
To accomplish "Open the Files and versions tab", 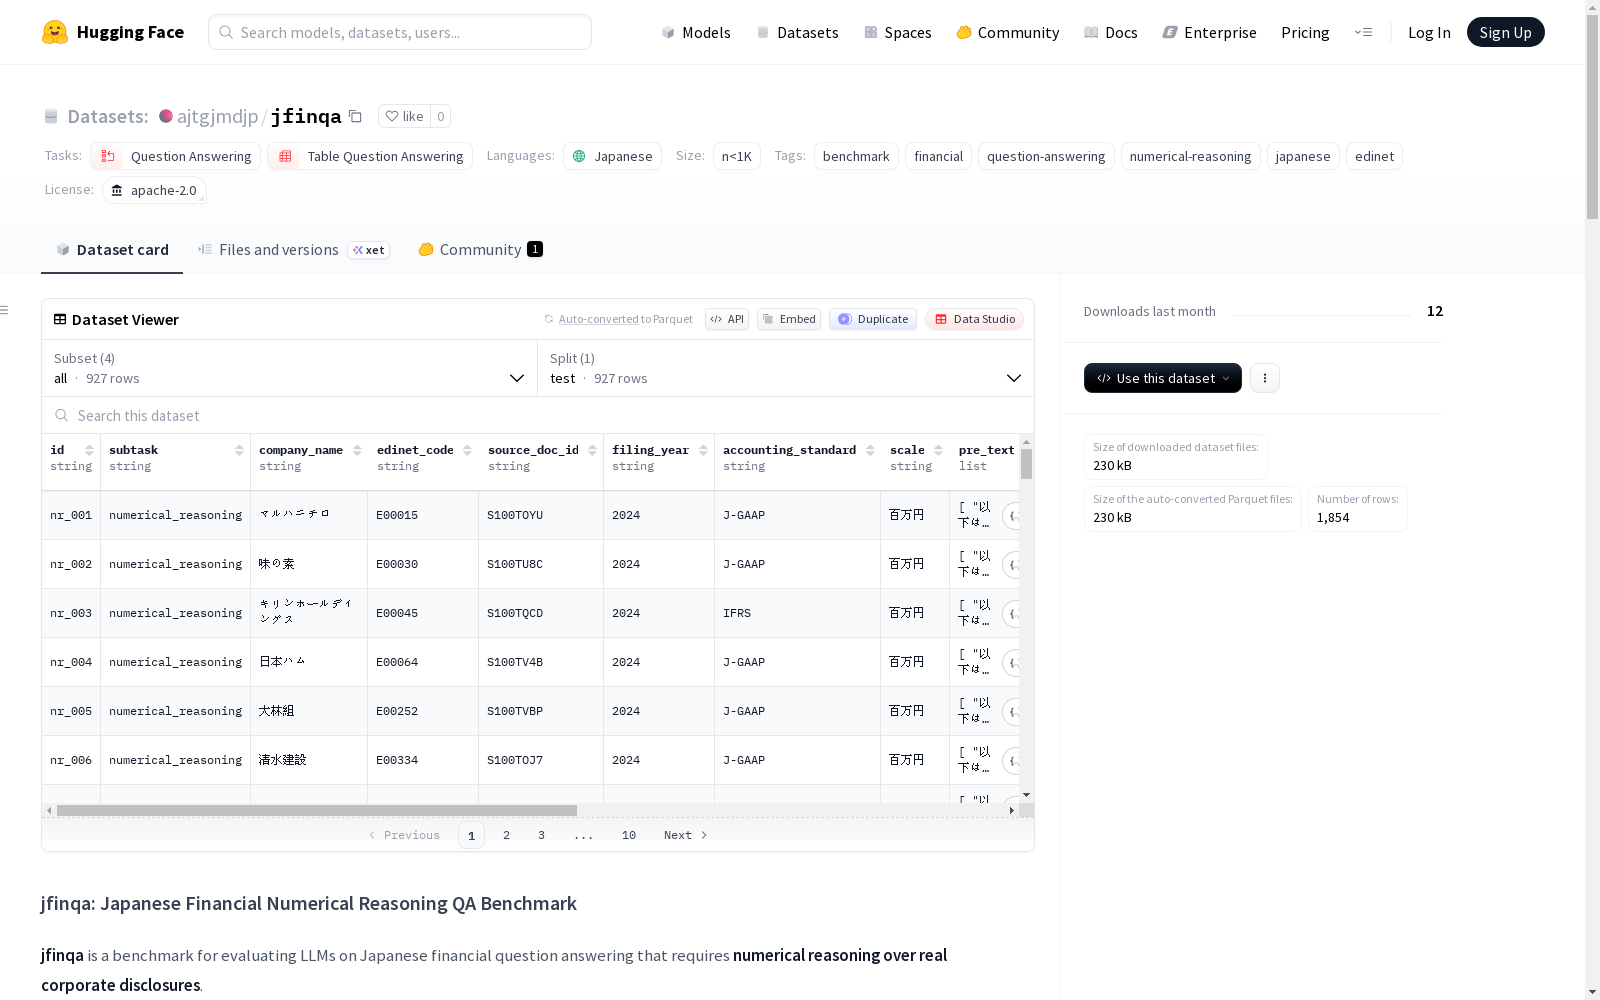I will (293, 250).
